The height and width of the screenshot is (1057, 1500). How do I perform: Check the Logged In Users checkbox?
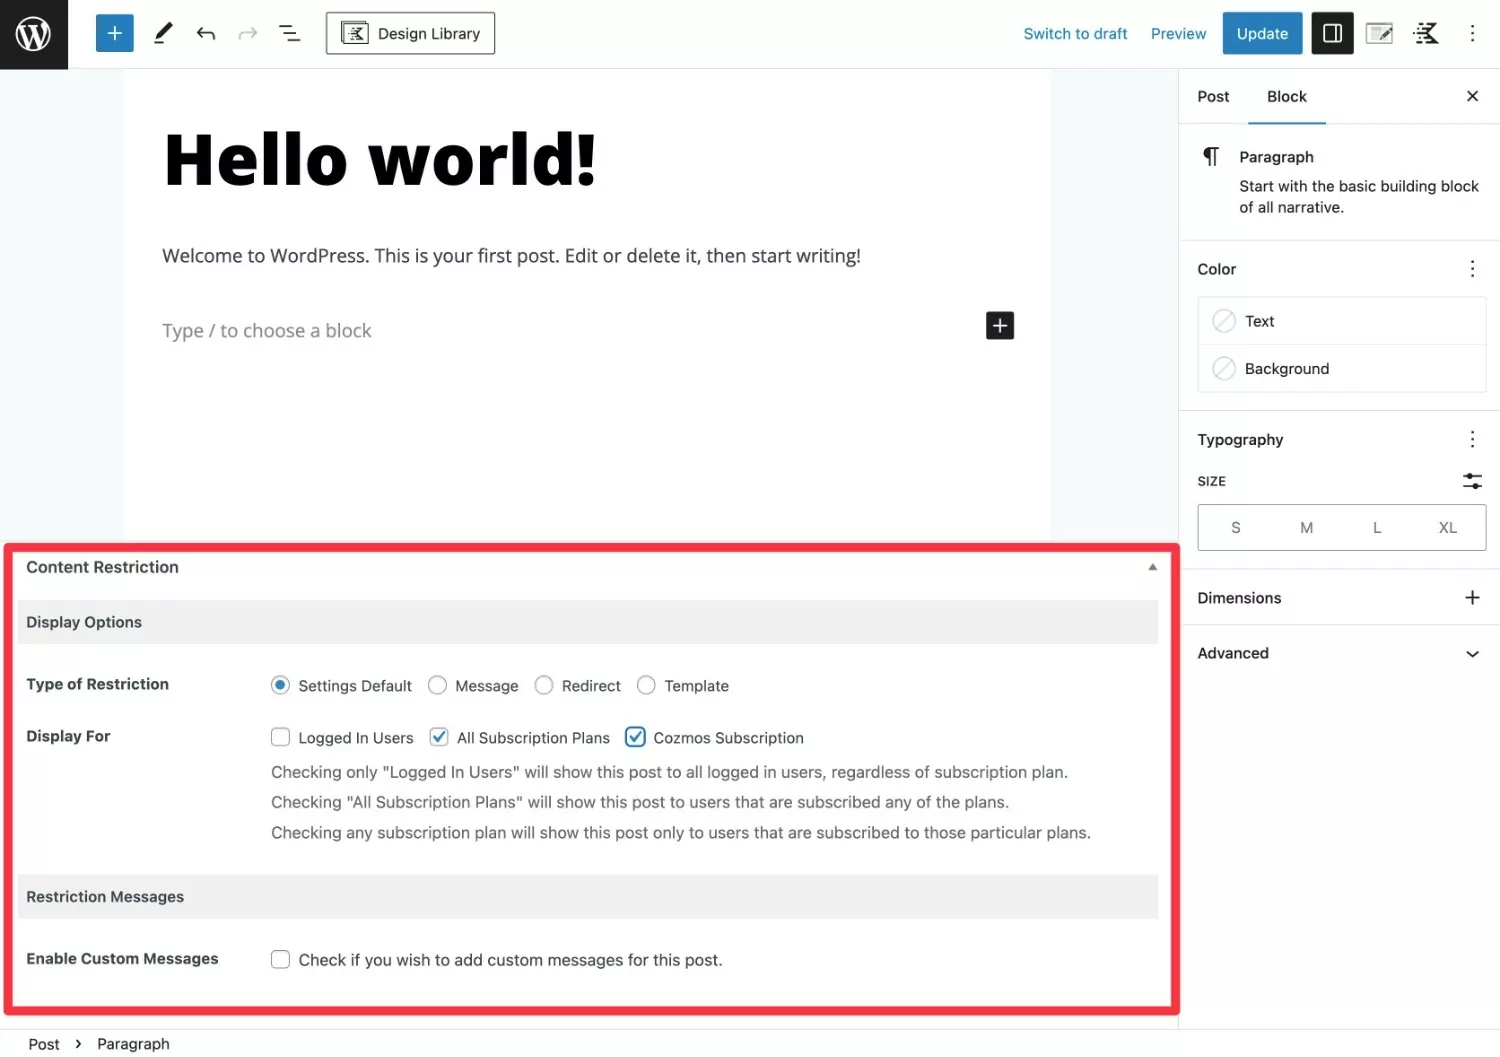click(281, 738)
